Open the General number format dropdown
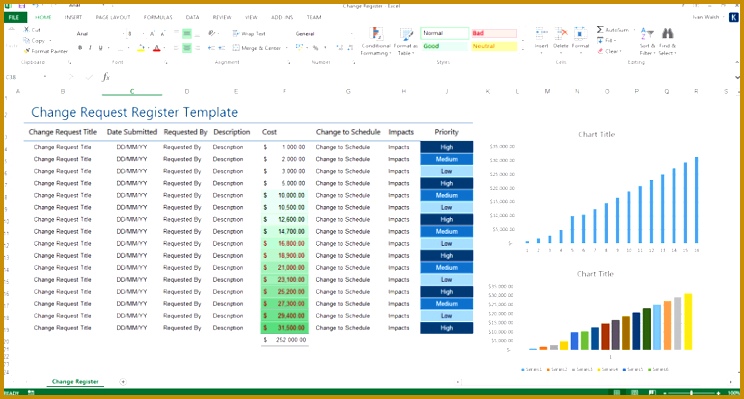This screenshot has height=399, width=744. (x=352, y=34)
